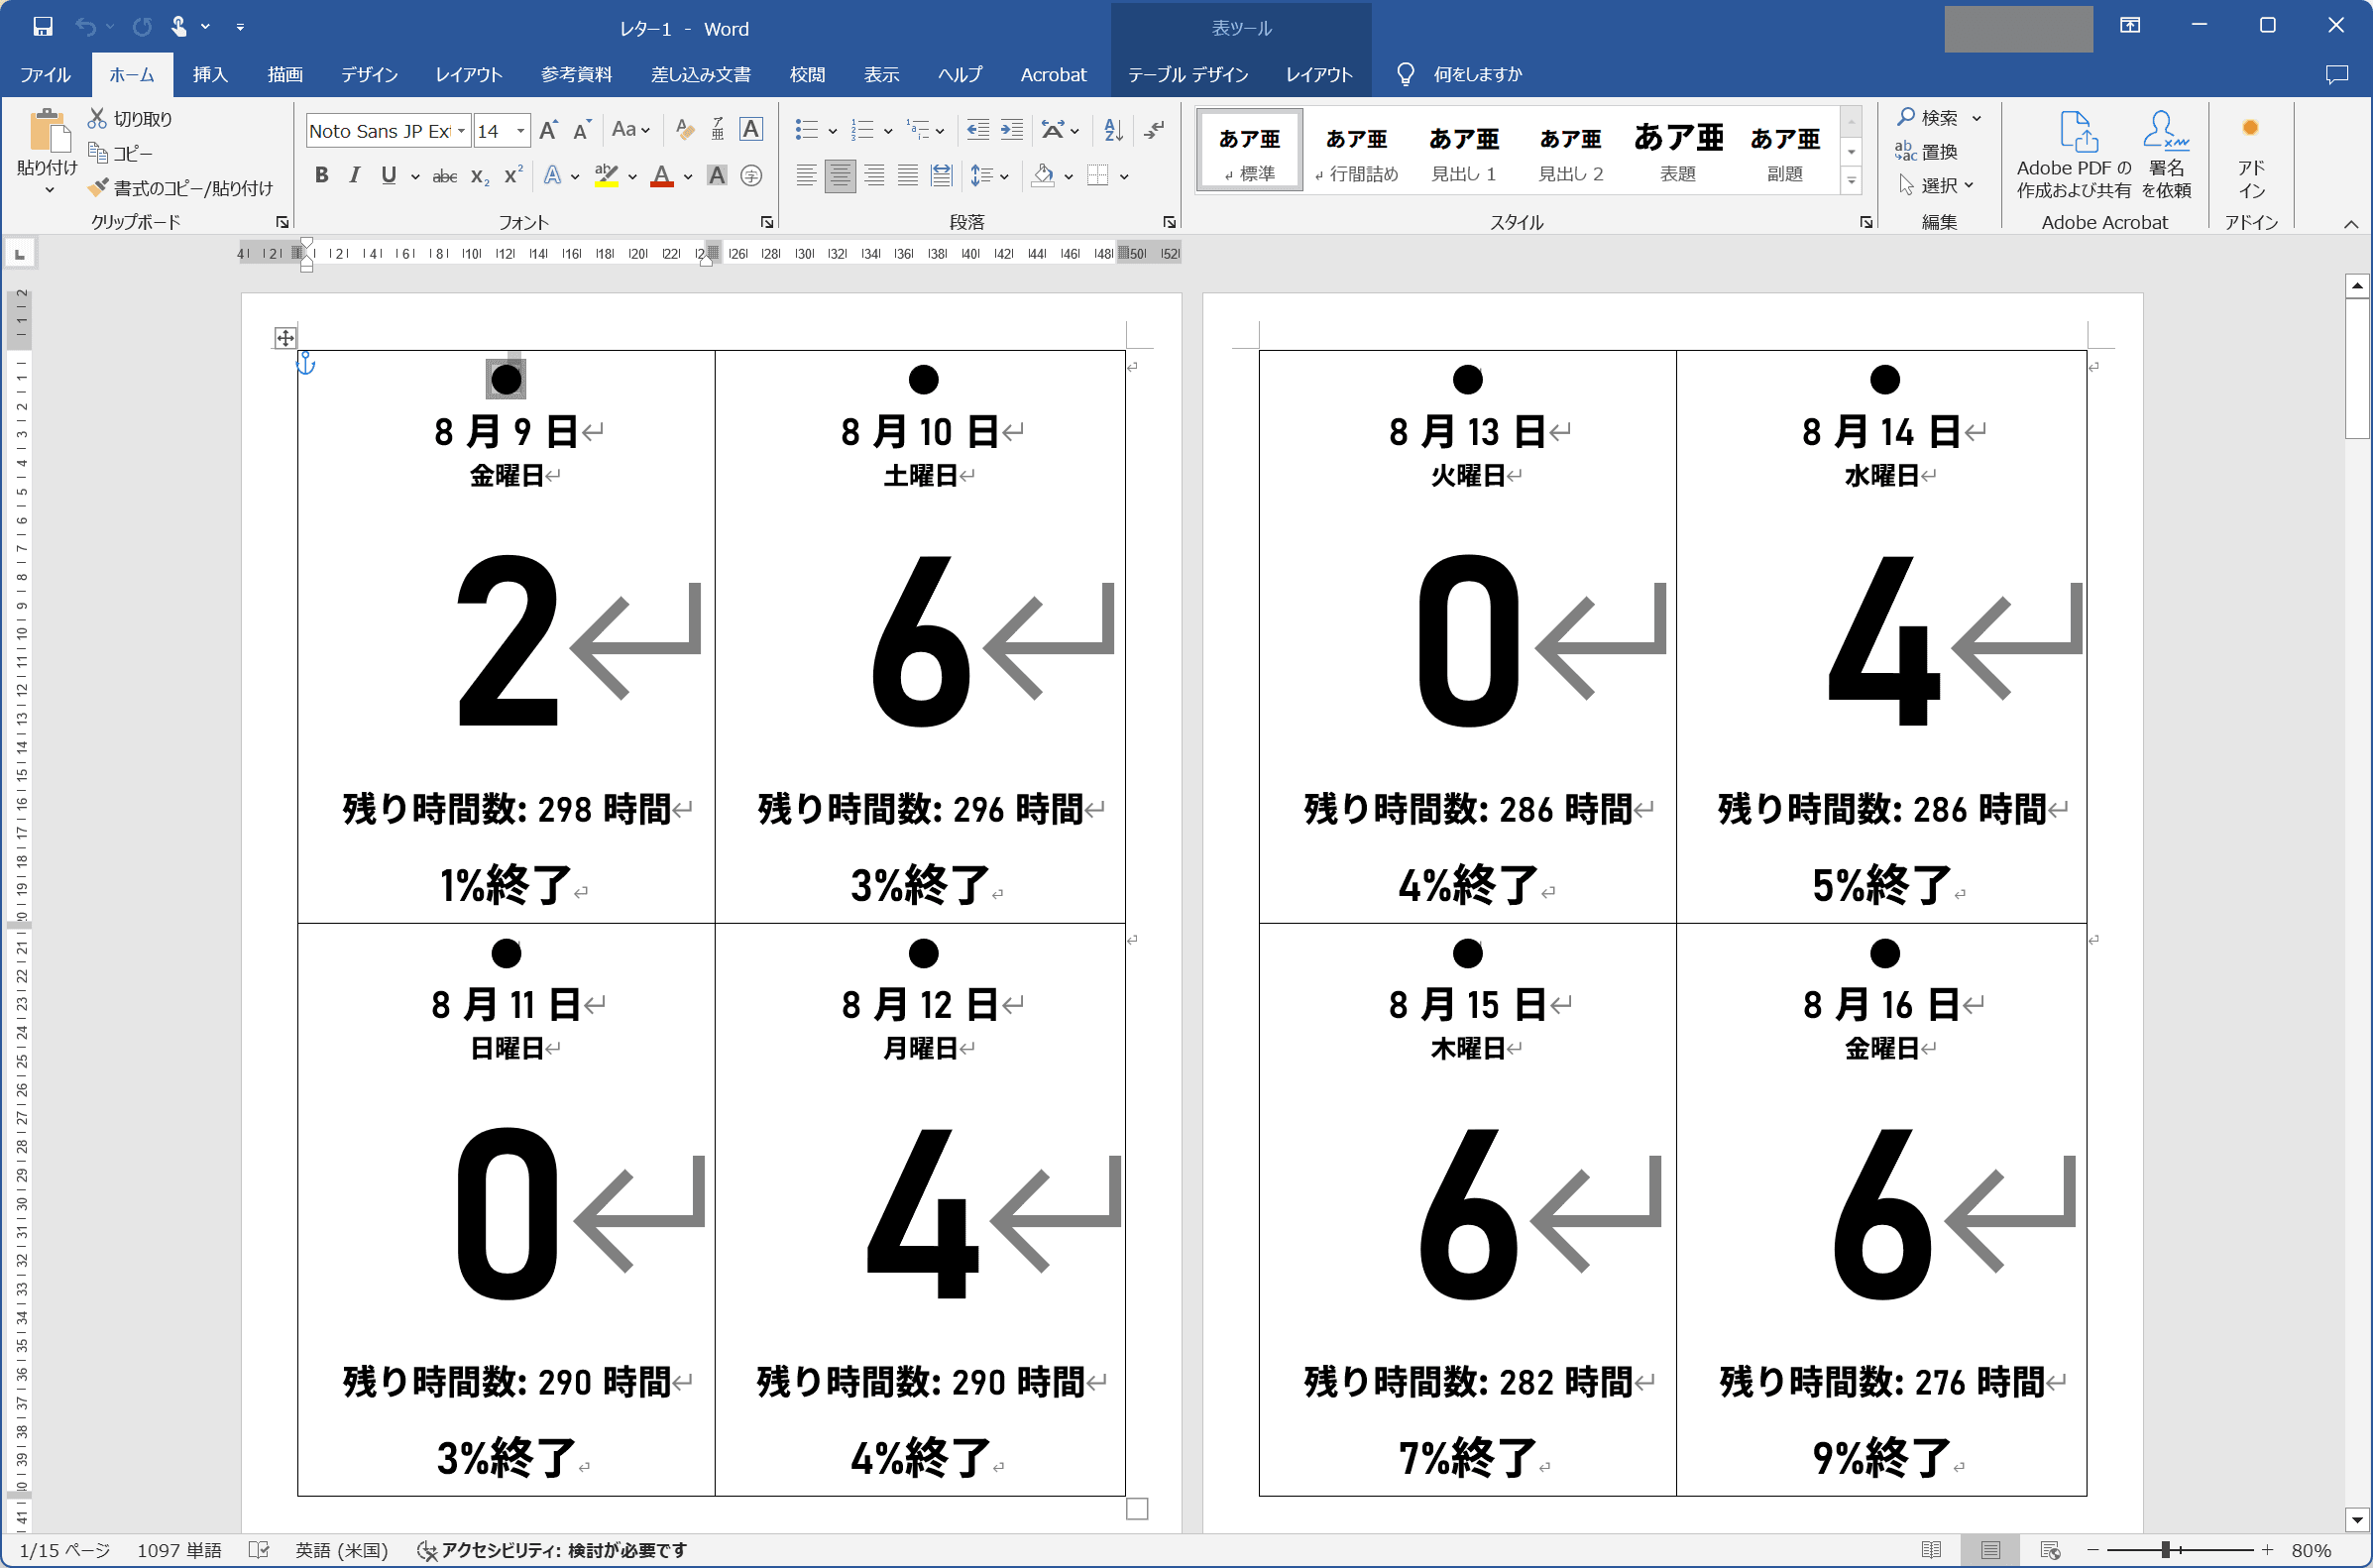
Task: Click the accessibility status in status bar
Action: coord(552,1550)
